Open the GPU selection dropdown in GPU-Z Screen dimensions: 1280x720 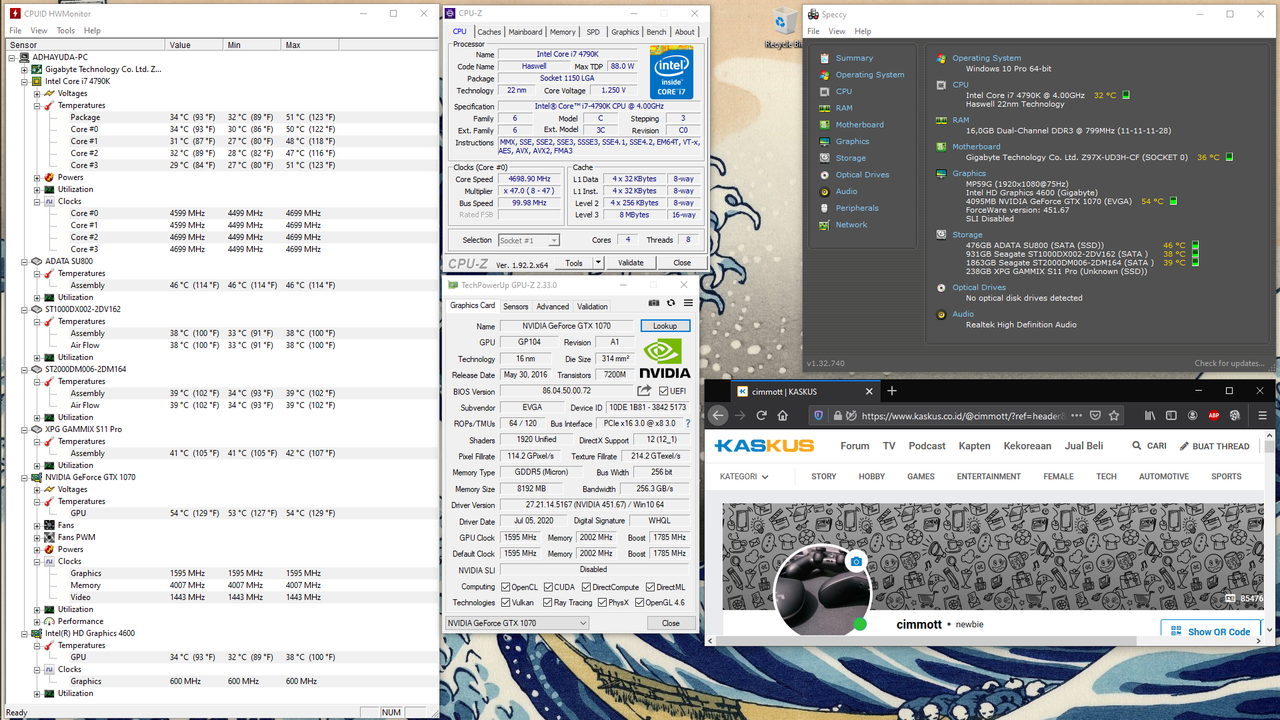[517, 623]
